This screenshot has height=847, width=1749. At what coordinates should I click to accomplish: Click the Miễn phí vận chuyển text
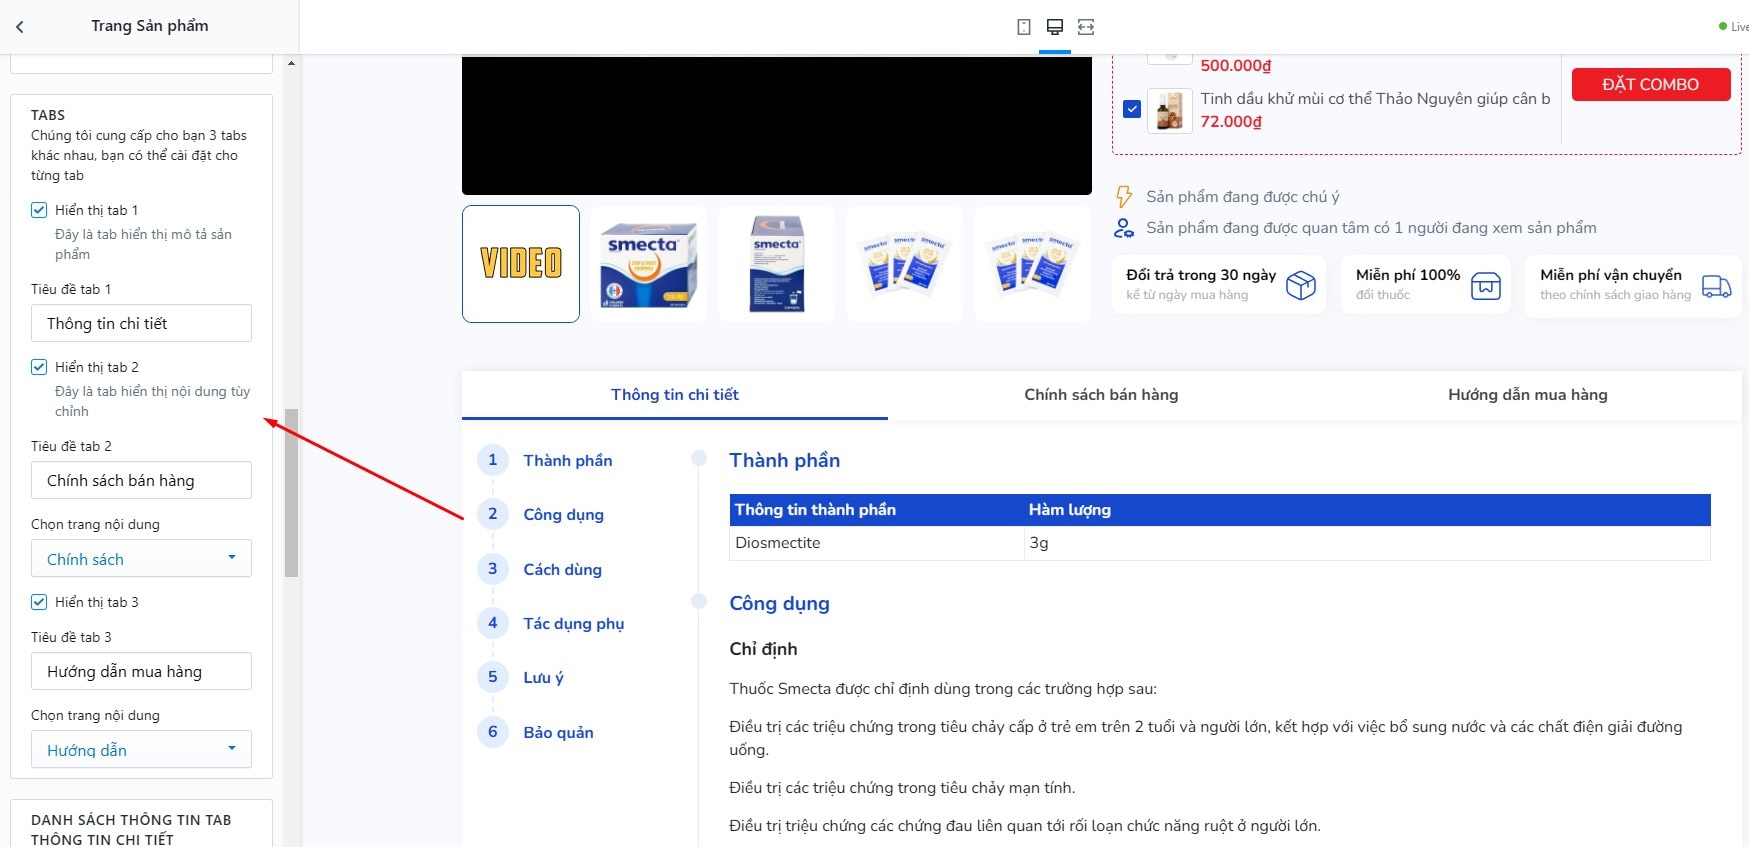click(x=1611, y=275)
